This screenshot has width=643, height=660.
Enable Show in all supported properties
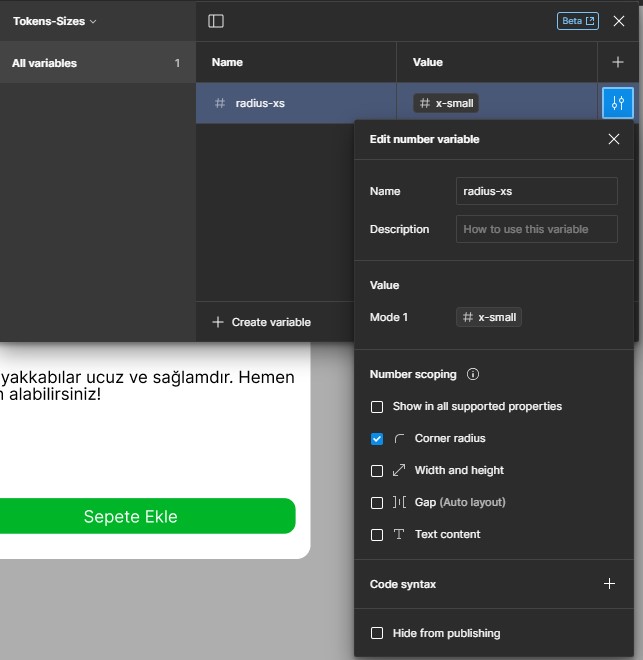click(x=377, y=407)
